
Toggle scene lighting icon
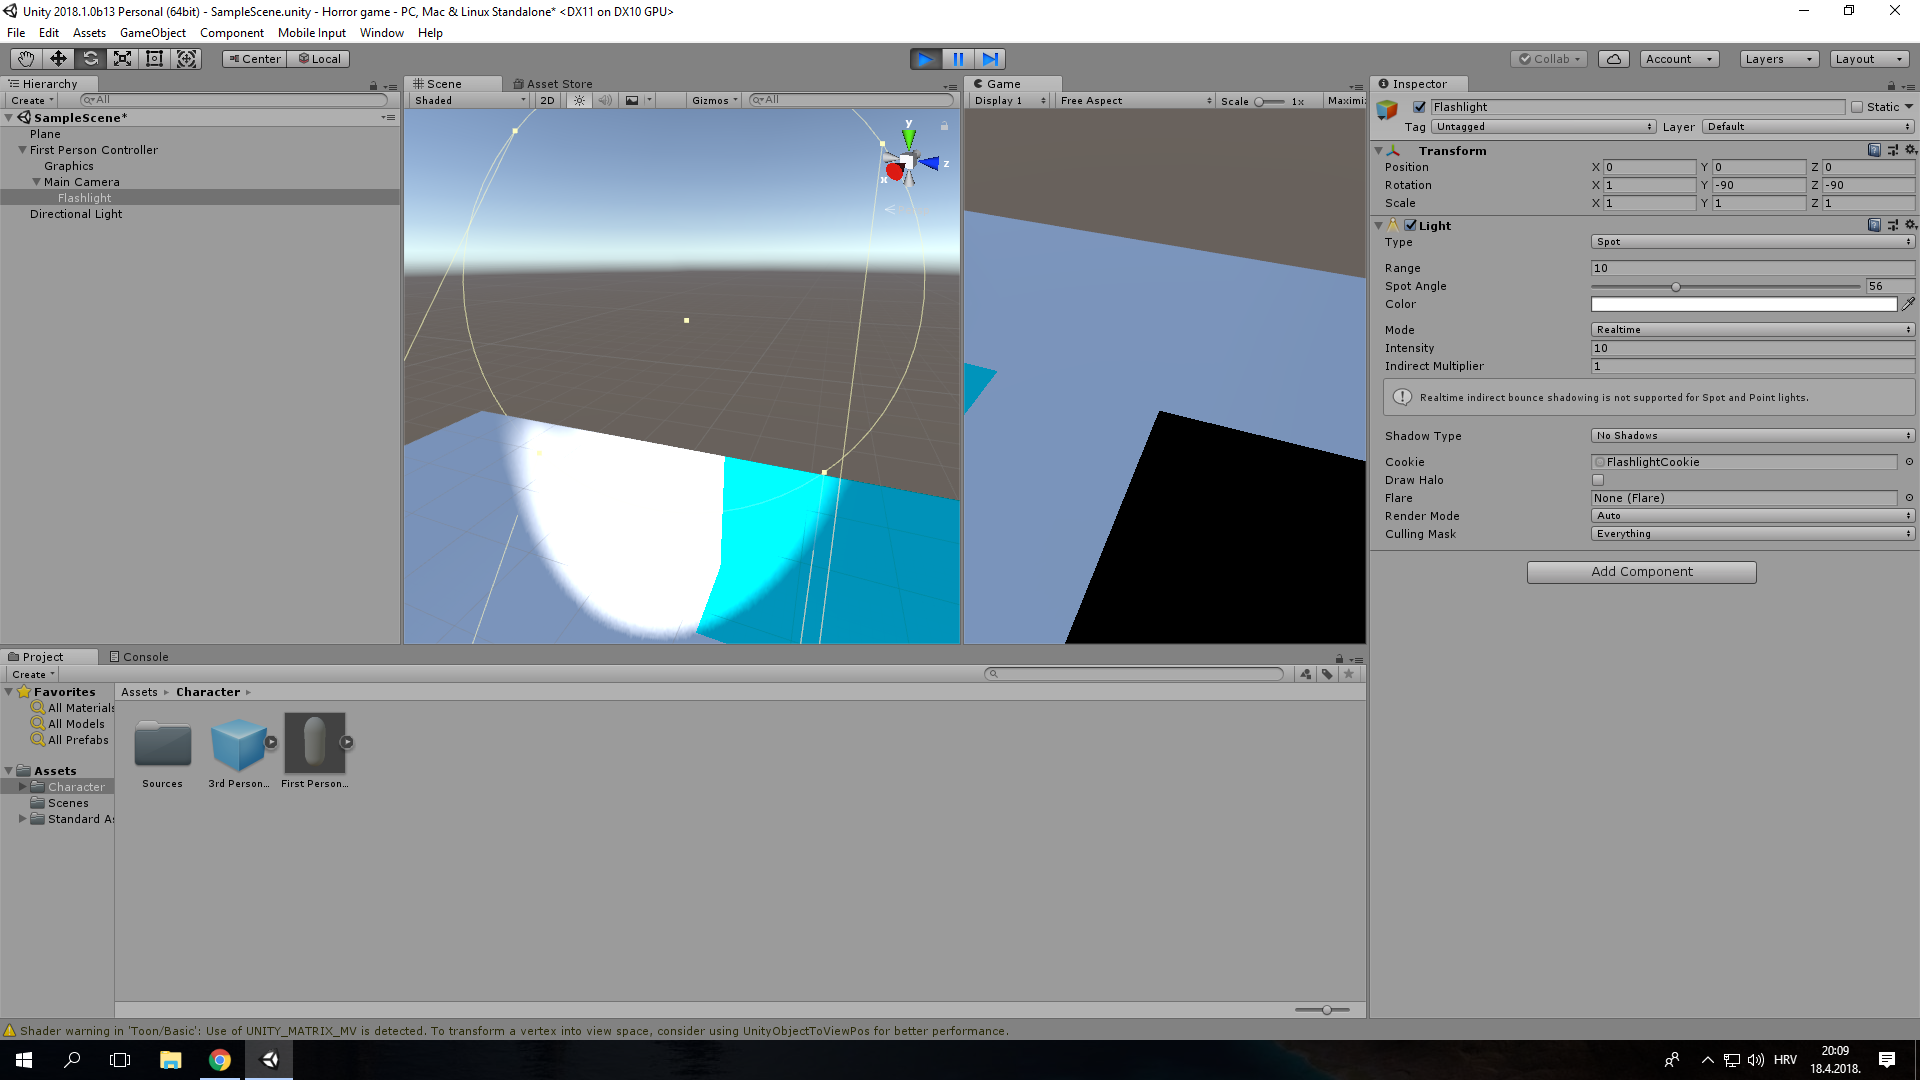579,100
